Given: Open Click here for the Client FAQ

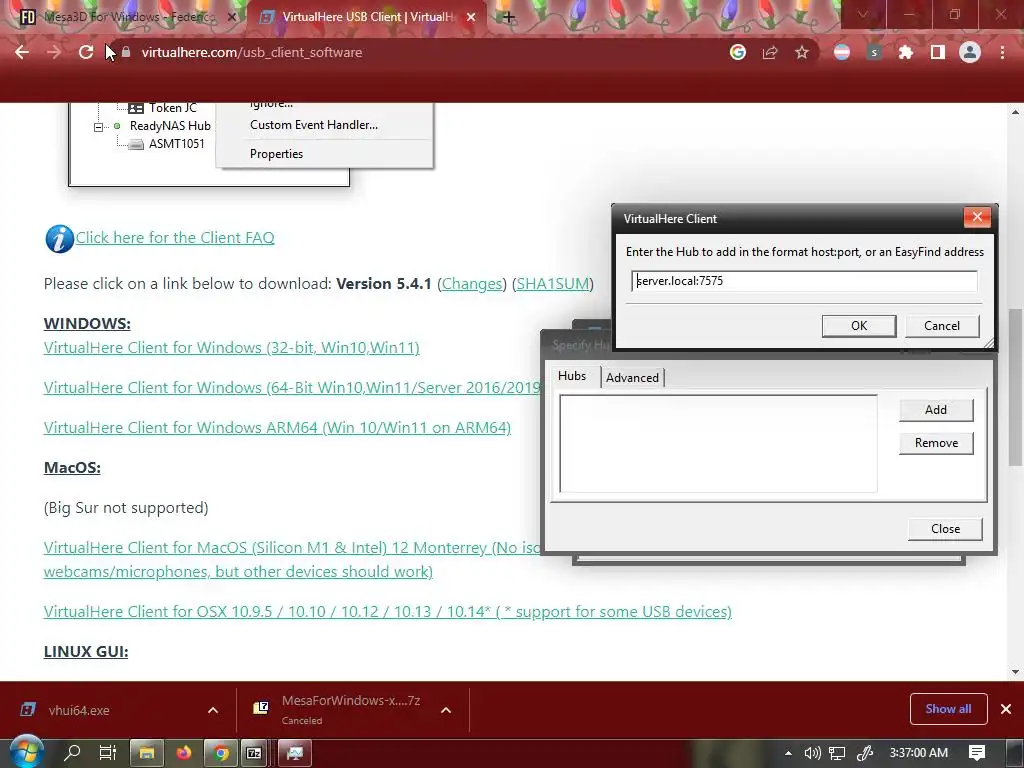Looking at the screenshot, I should click(x=175, y=238).
